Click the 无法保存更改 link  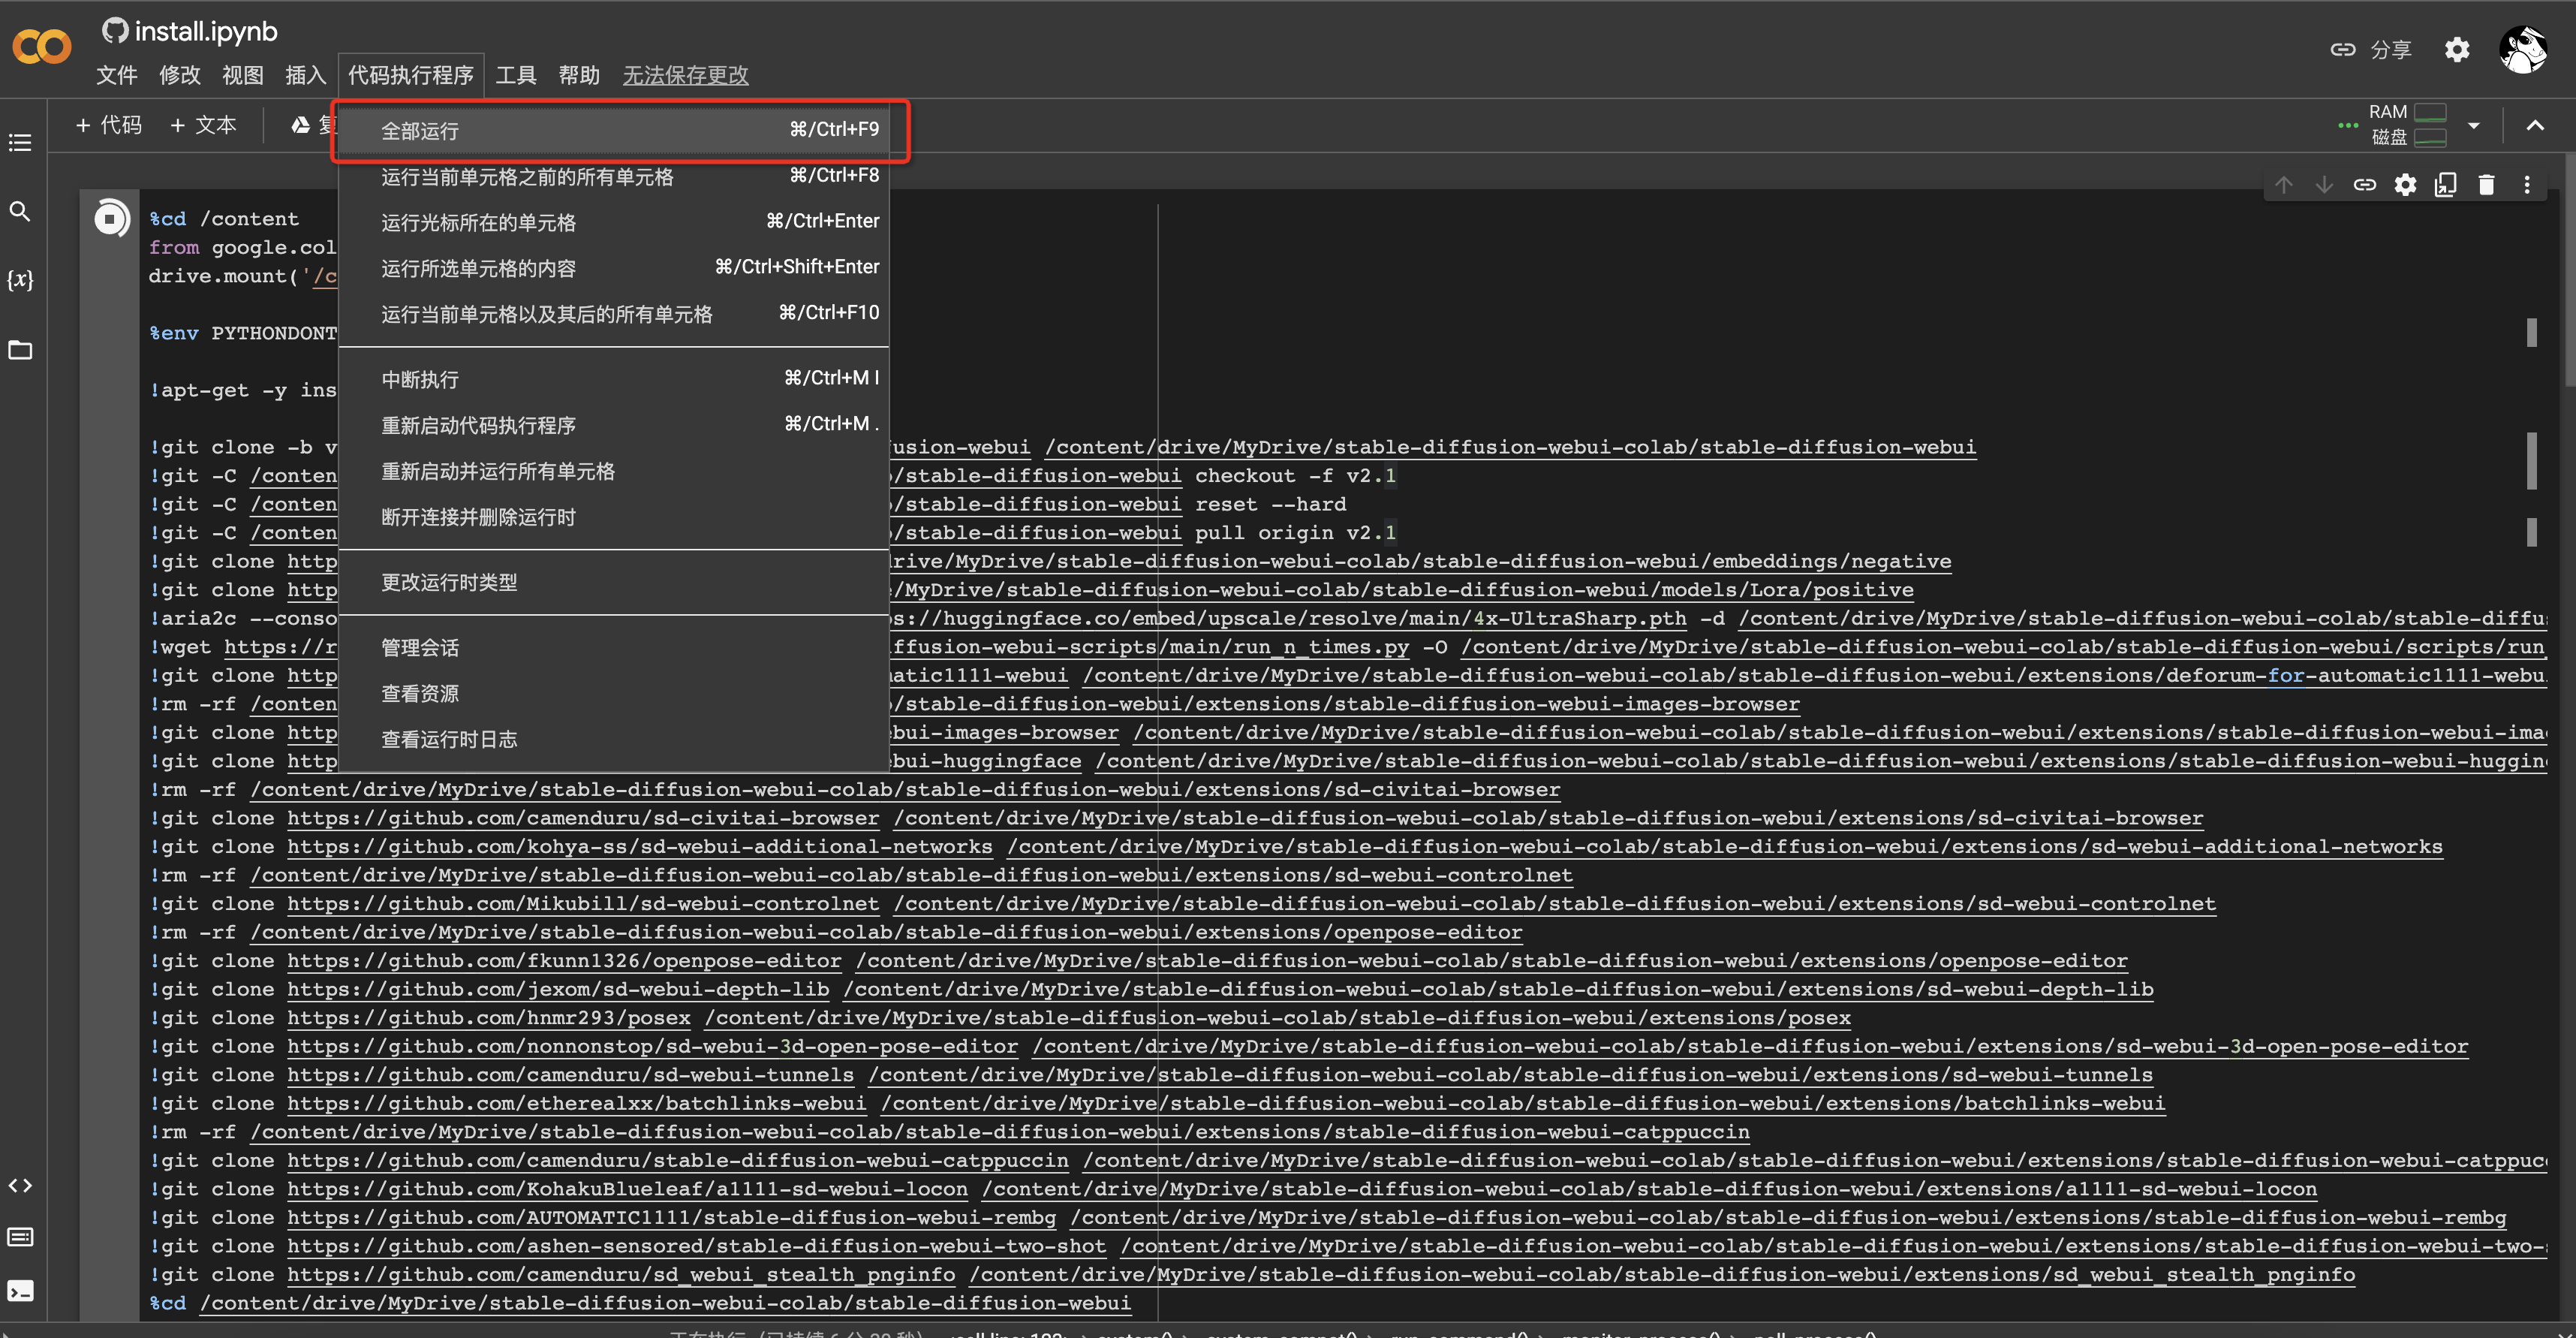click(x=685, y=75)
